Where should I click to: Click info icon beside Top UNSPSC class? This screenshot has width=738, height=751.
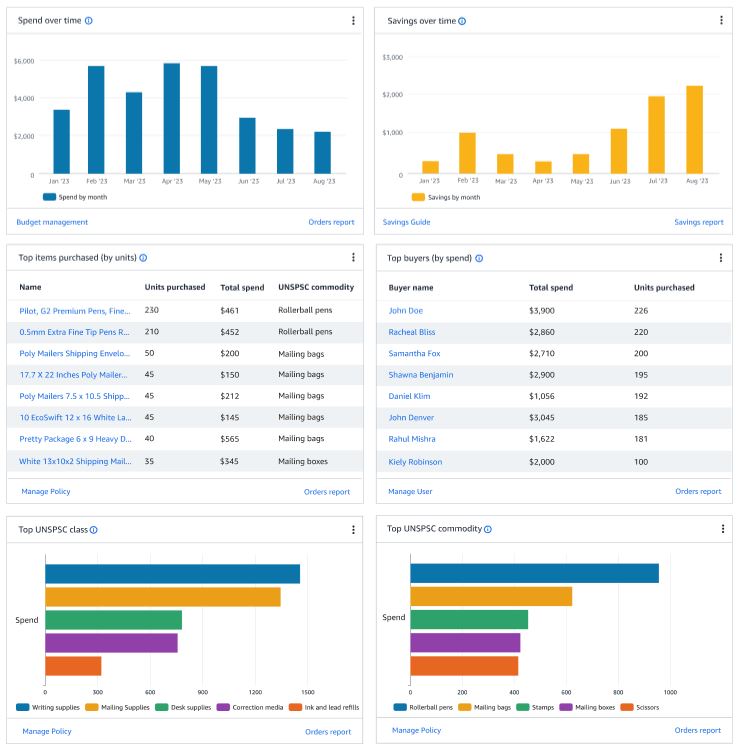93,530
